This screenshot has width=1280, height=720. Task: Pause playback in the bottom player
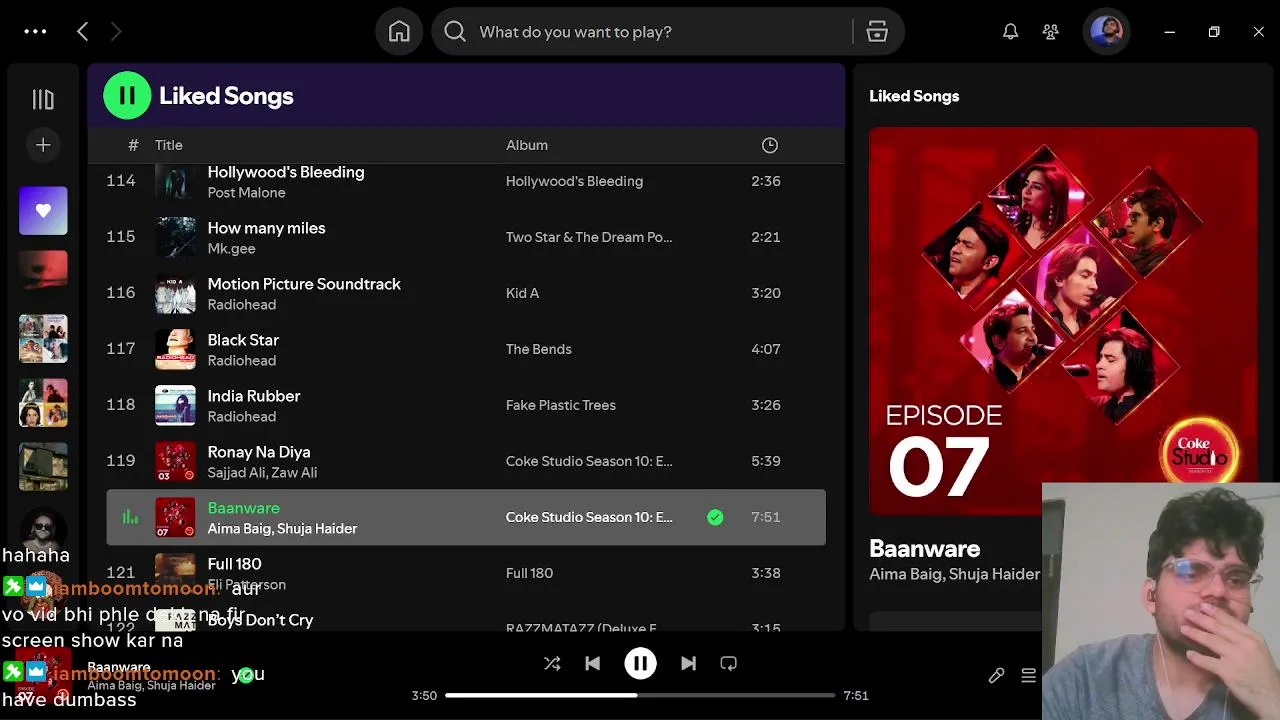point(641,663)
